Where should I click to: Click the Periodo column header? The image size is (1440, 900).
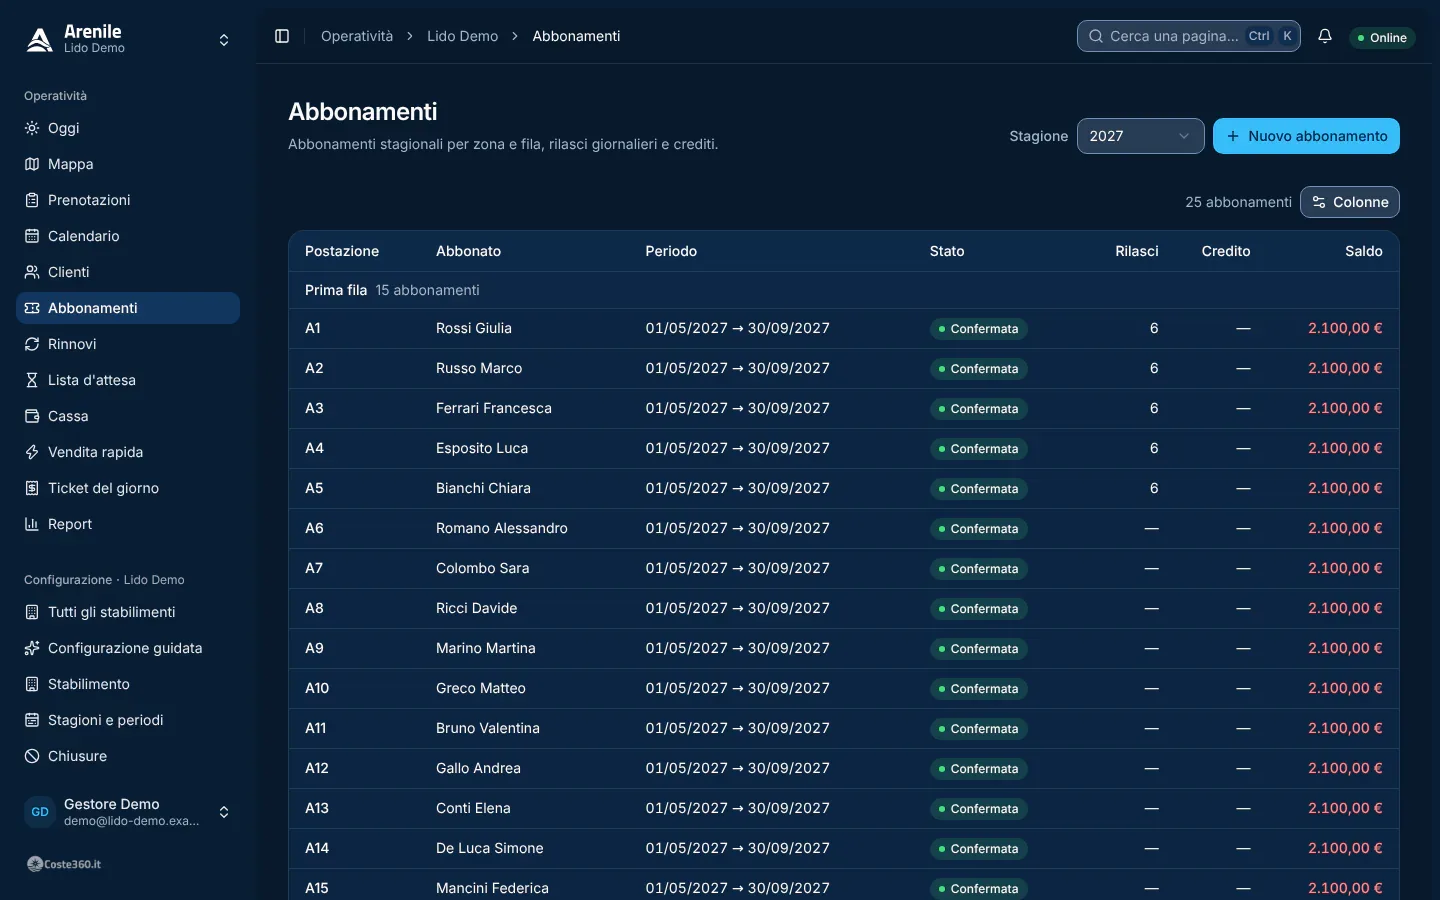671,251
